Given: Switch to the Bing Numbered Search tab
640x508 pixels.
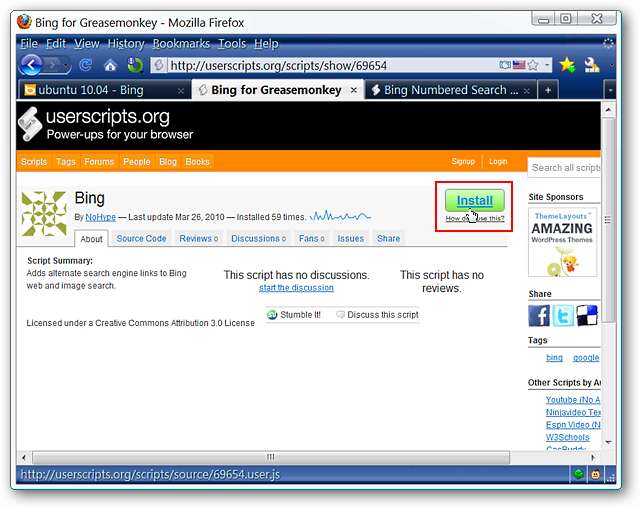Looking at the screenshot, I should click(451, 90).
